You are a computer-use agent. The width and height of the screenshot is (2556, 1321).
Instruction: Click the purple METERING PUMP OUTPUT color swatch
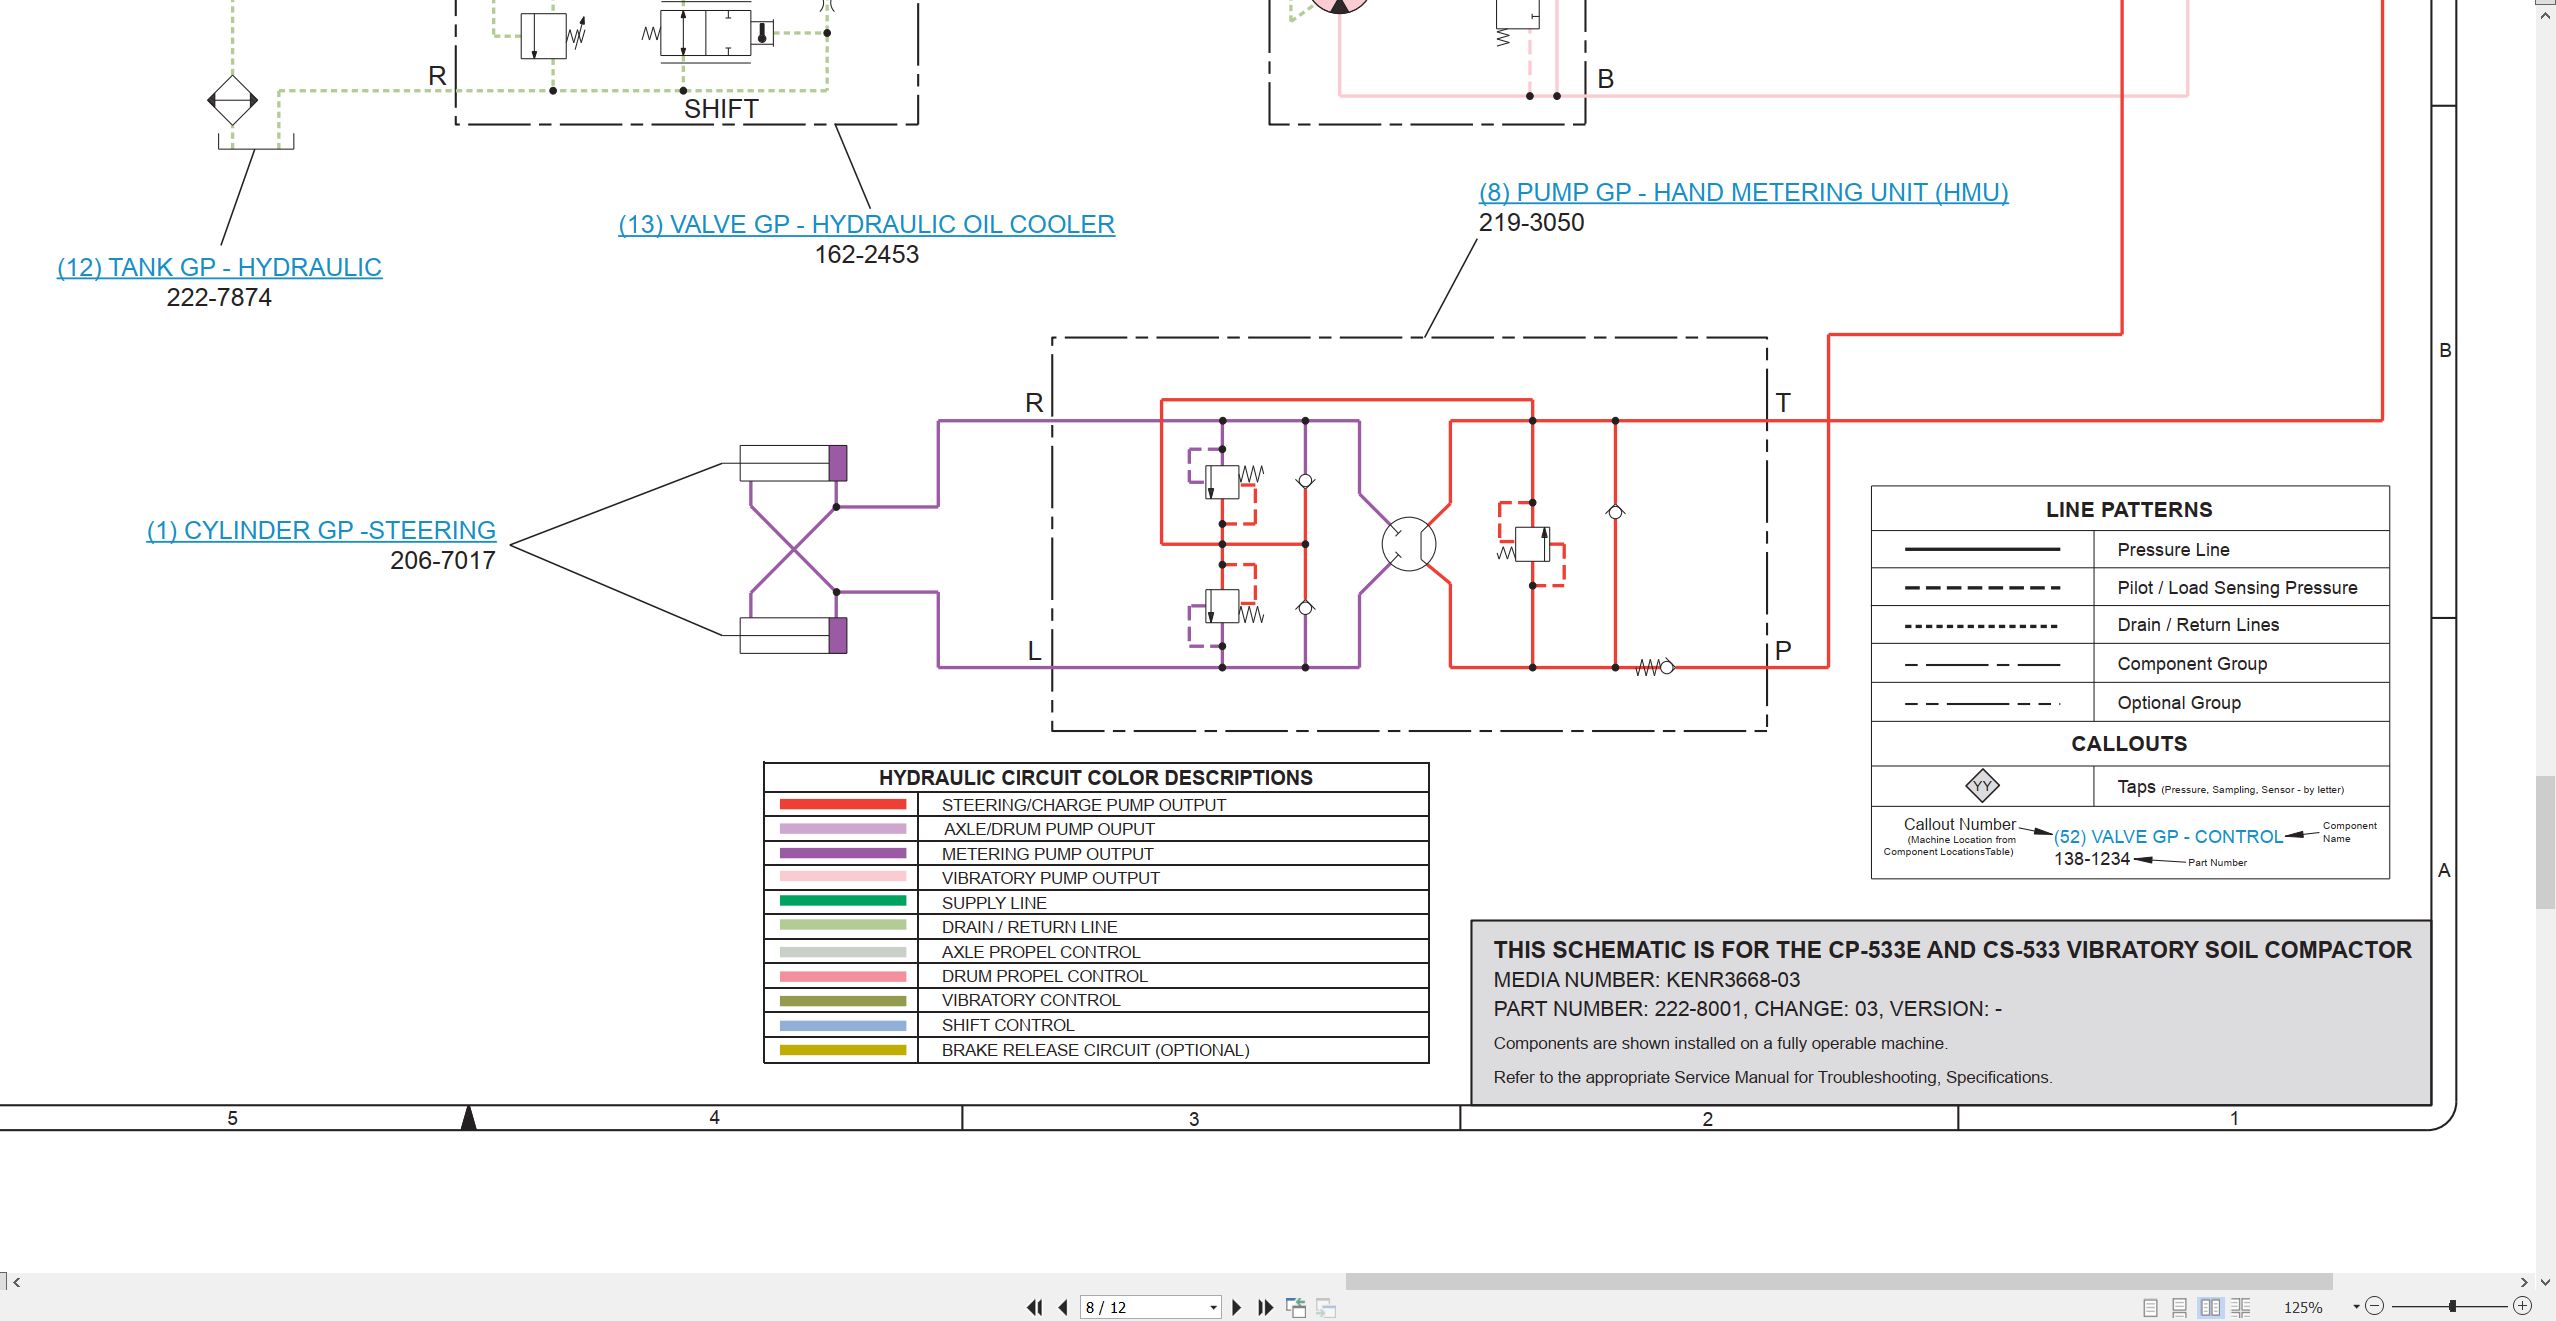[x=842, y=853]
